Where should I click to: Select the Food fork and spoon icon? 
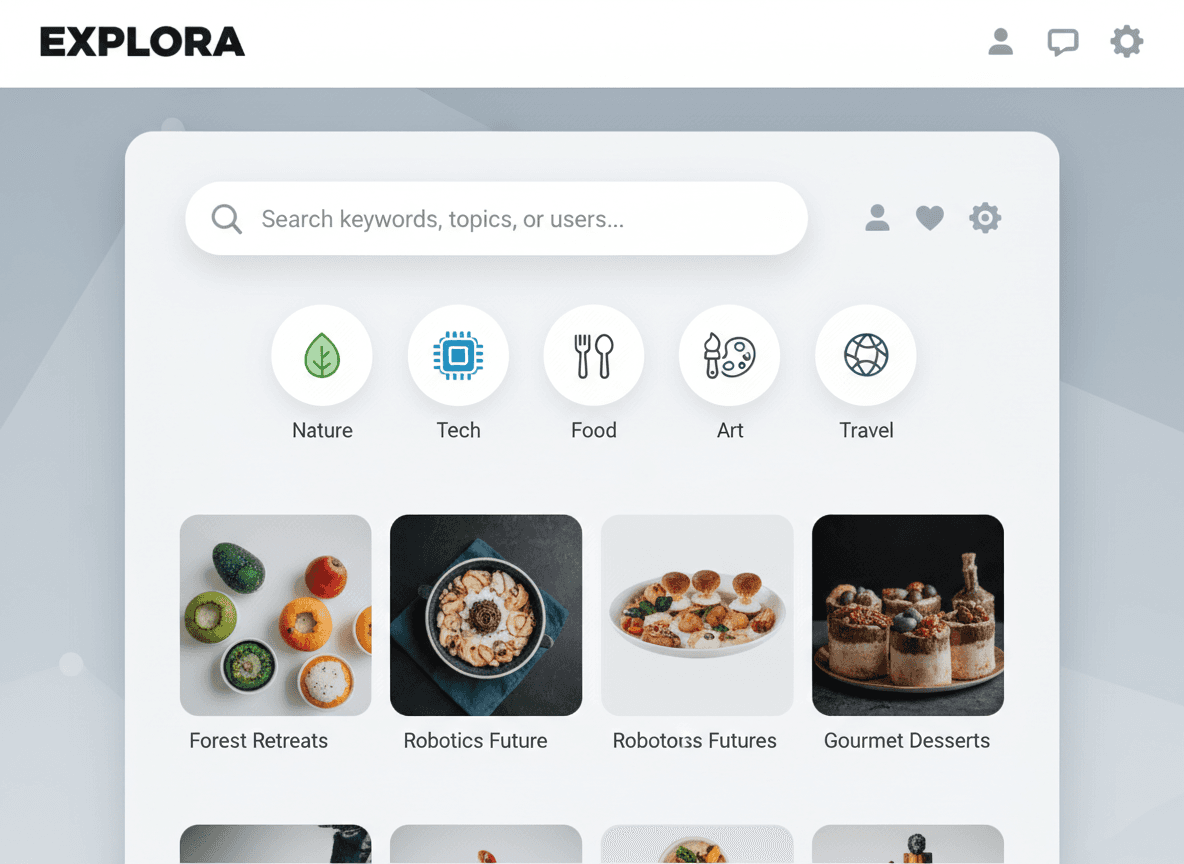[594, 355]
